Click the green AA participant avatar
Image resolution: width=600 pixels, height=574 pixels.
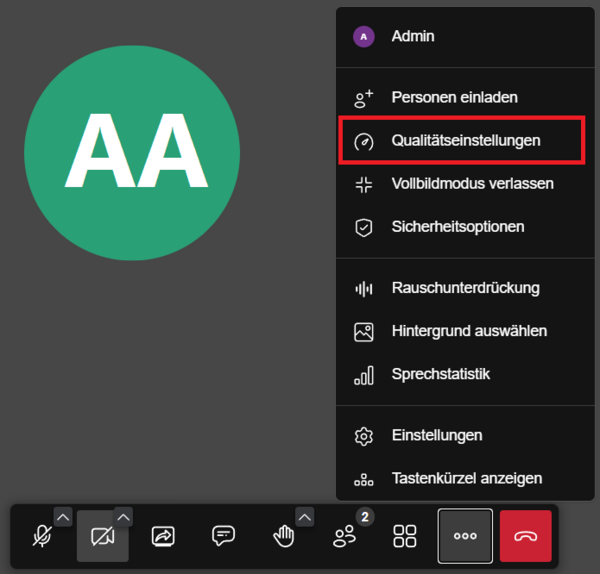tap(132, 153)
